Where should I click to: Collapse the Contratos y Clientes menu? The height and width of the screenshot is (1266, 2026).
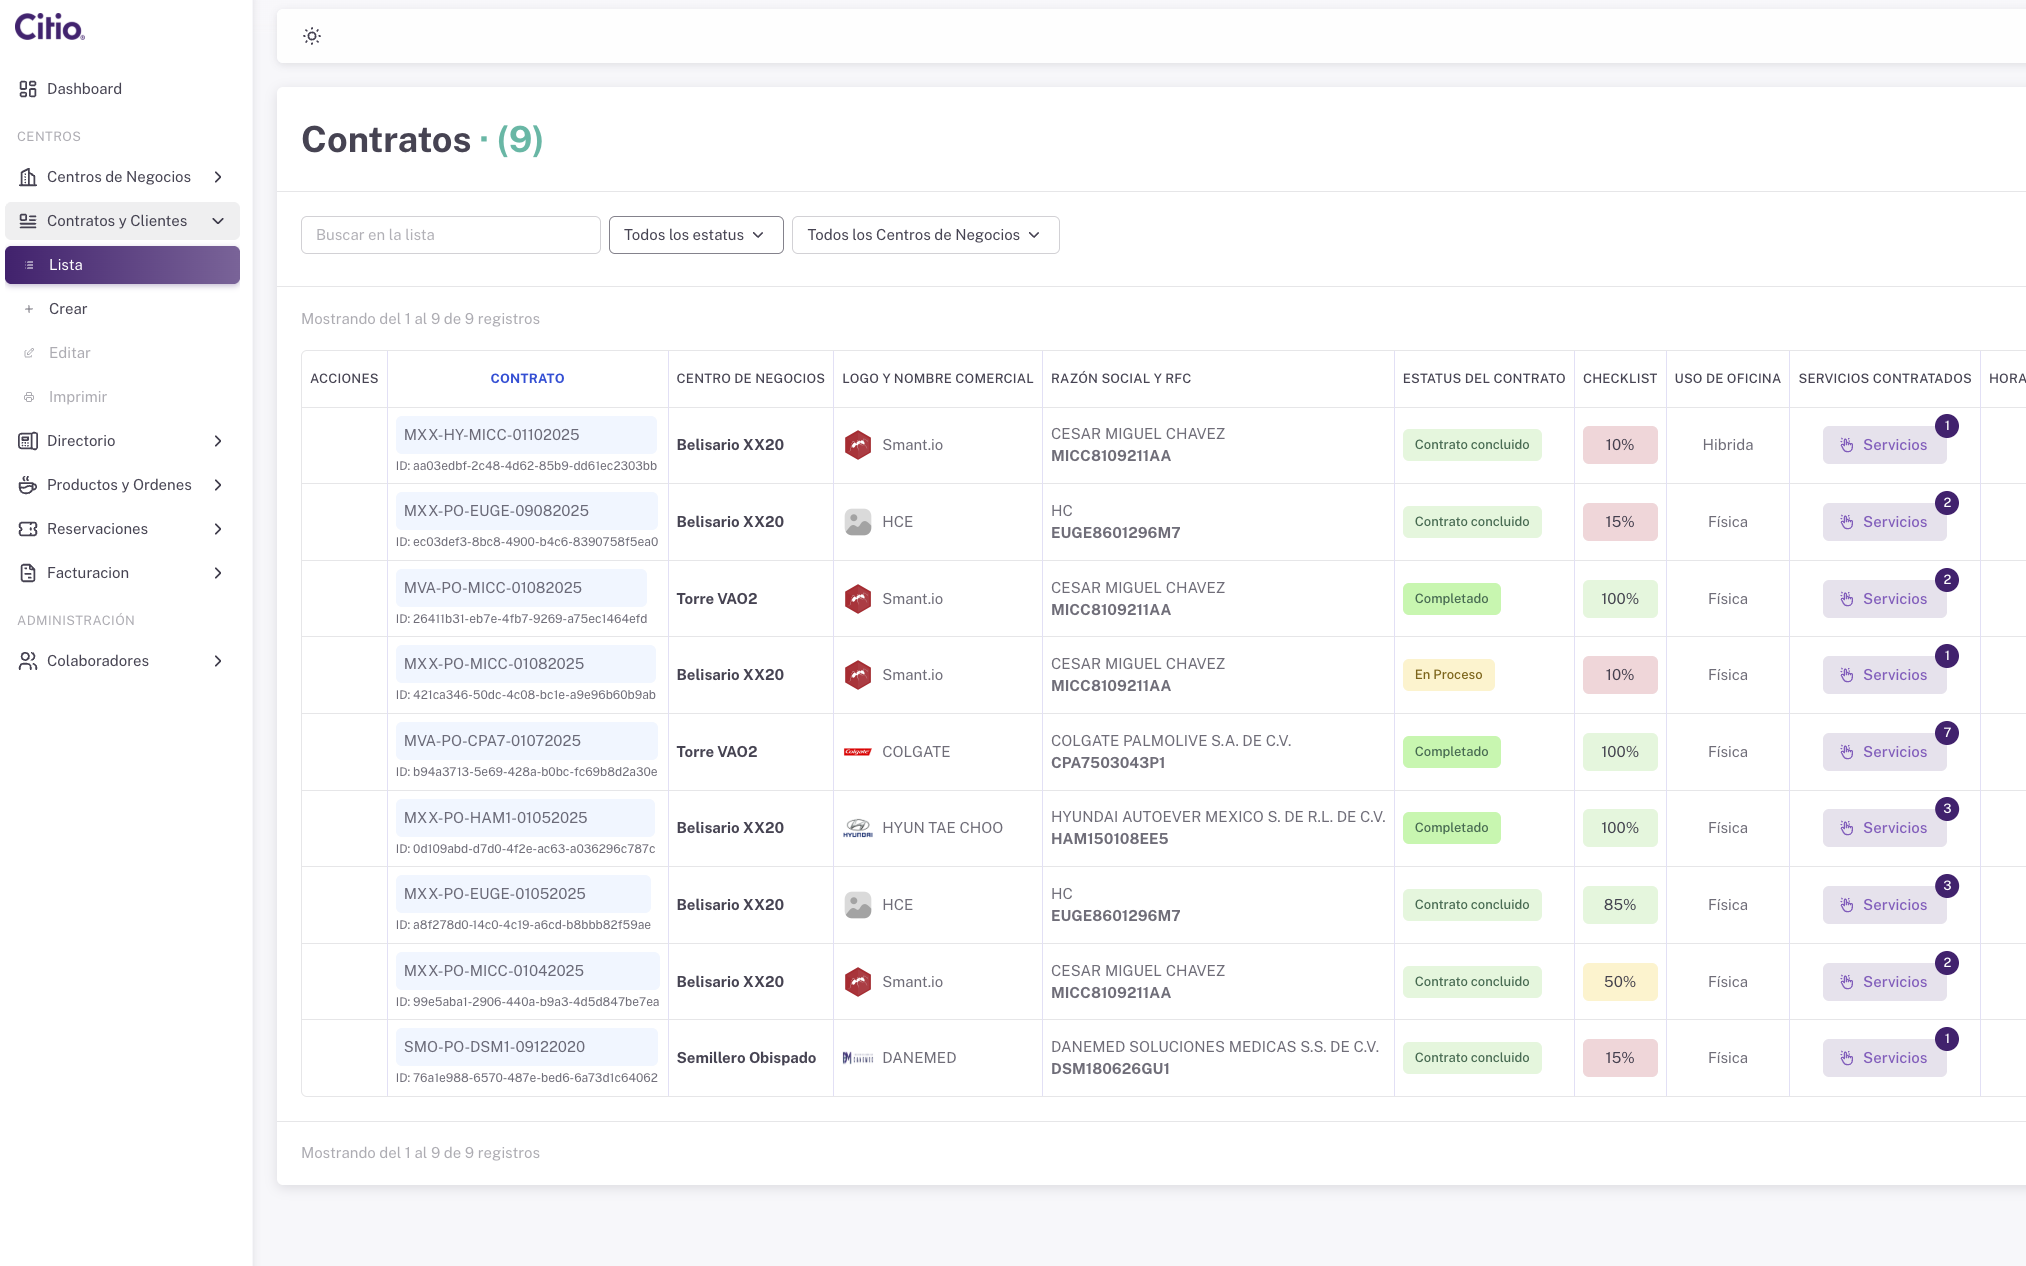pos(218,221)
